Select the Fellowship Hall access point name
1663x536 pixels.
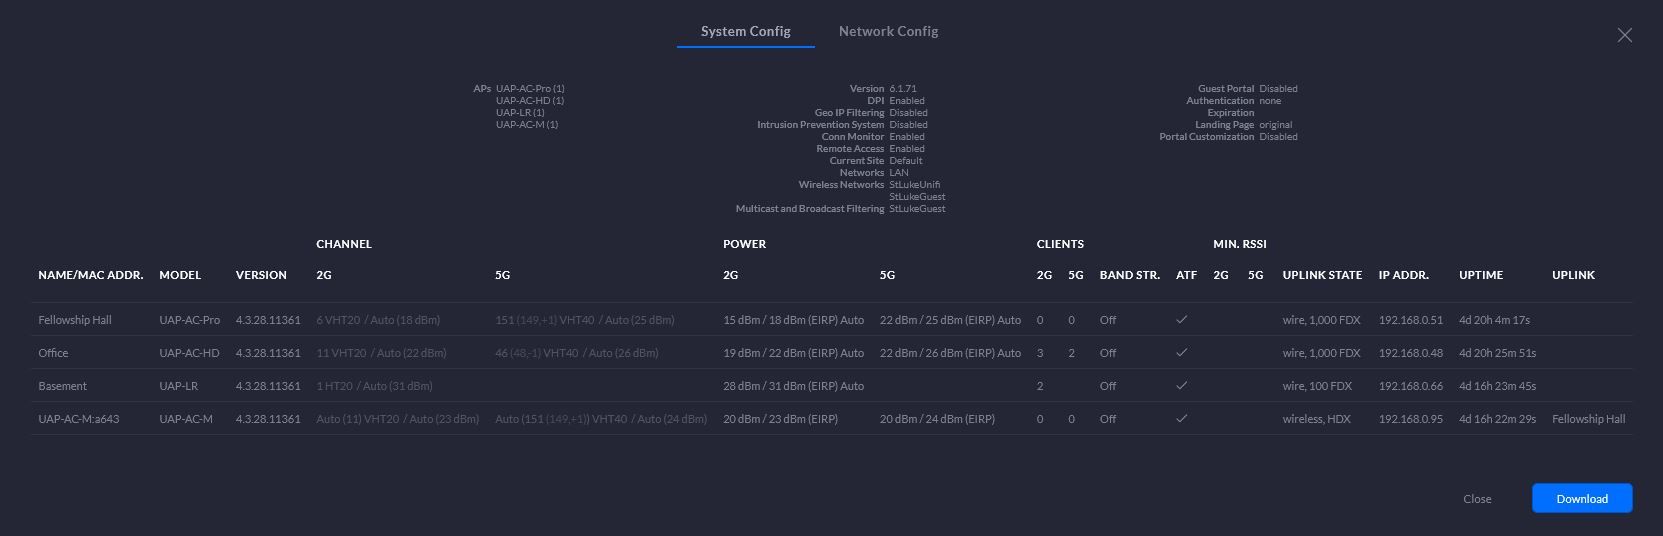[75, 320]
